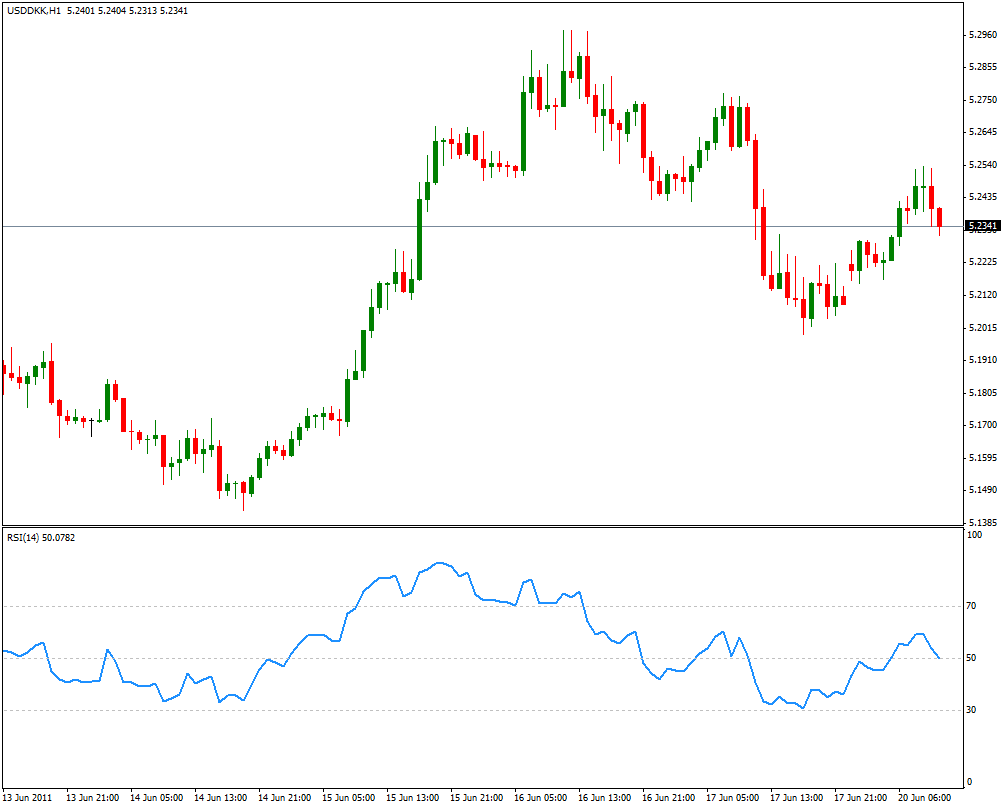Click the 15 Jun 05:00 time label

[349, 798]
